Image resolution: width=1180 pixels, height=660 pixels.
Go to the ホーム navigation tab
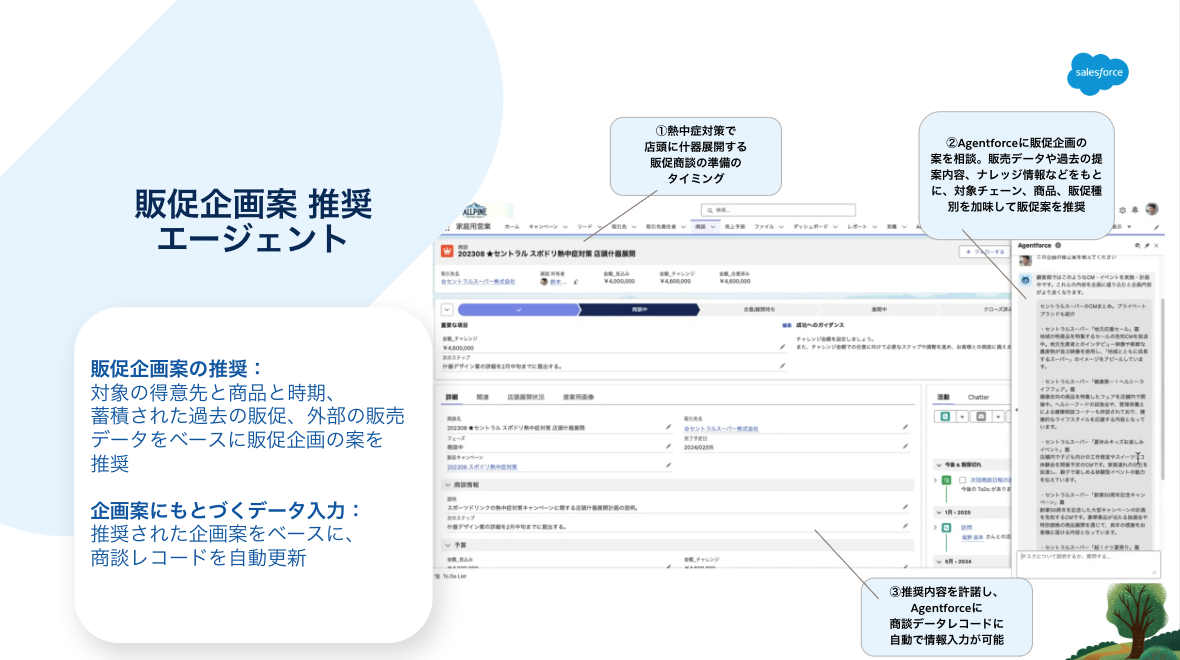pos(512,227)
